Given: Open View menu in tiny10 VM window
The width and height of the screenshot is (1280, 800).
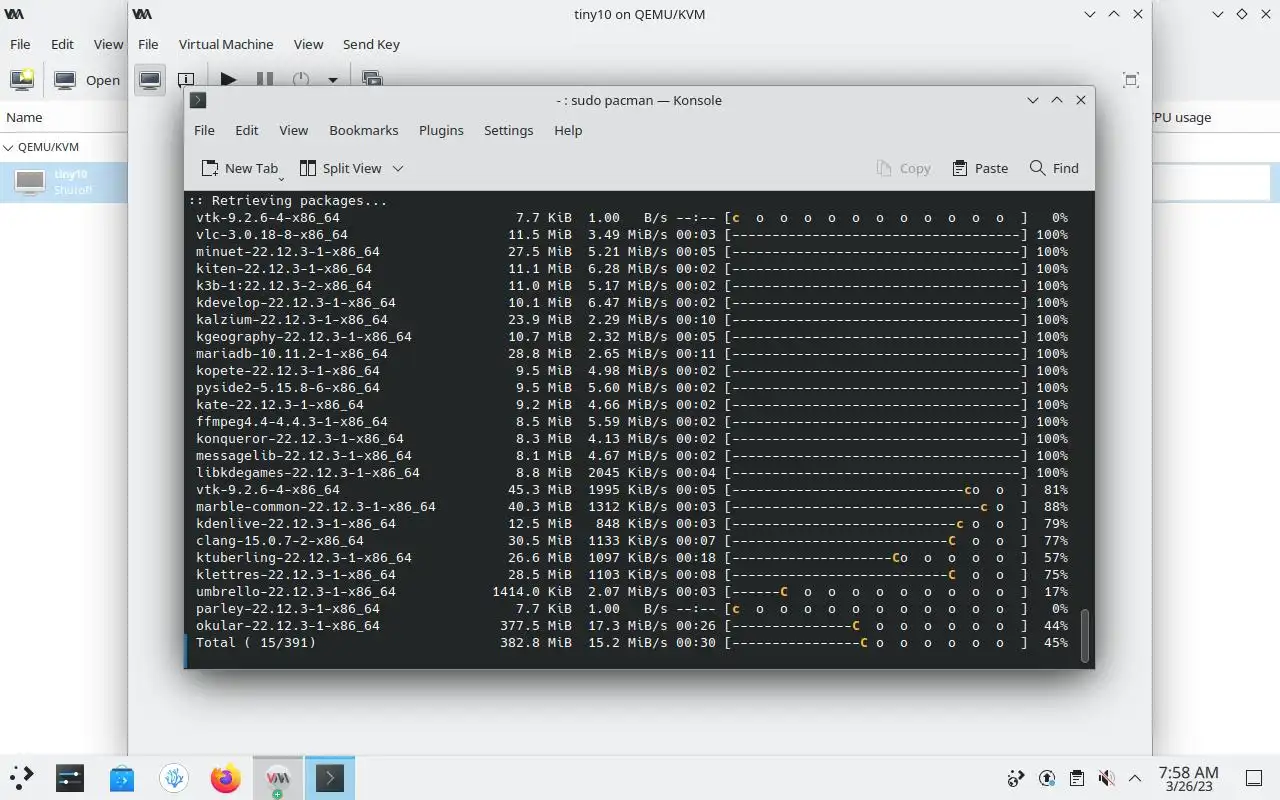Looking at the screenshot, I should (x=308, y=44).
